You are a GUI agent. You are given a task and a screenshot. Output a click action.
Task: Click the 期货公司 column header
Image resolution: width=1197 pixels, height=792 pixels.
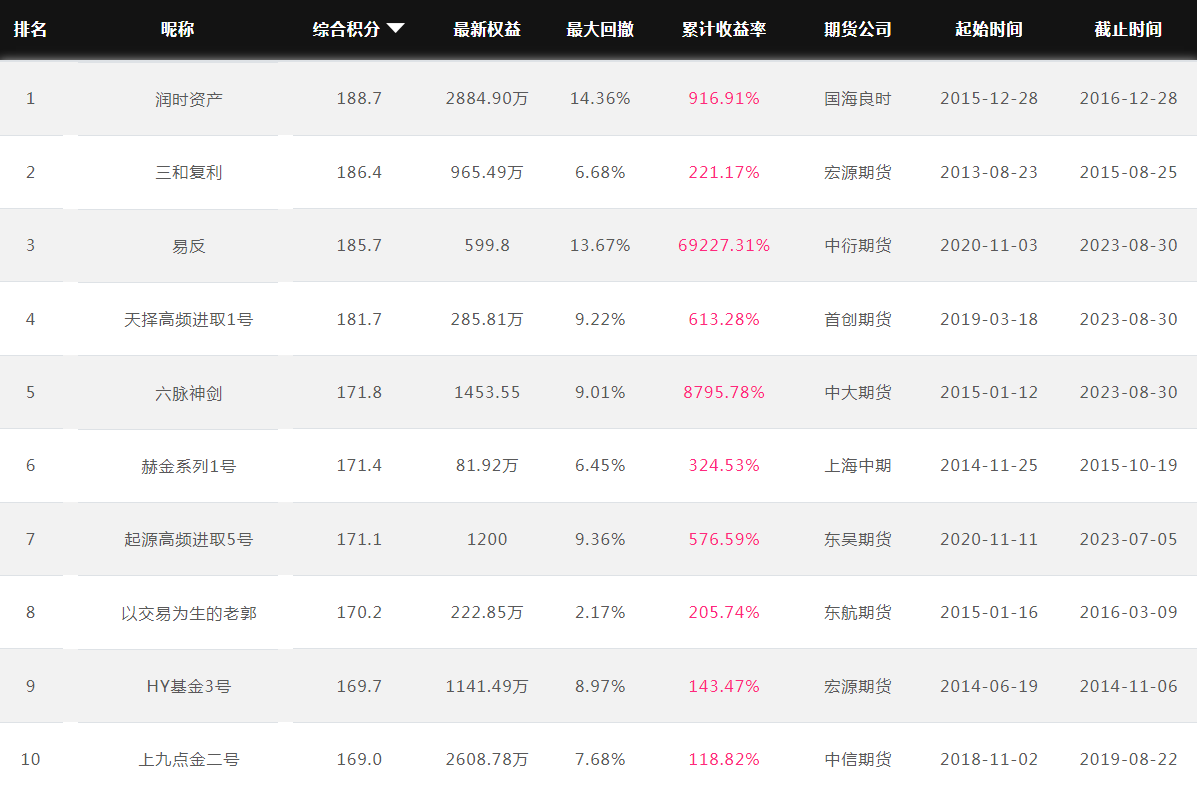pos(858,29)
